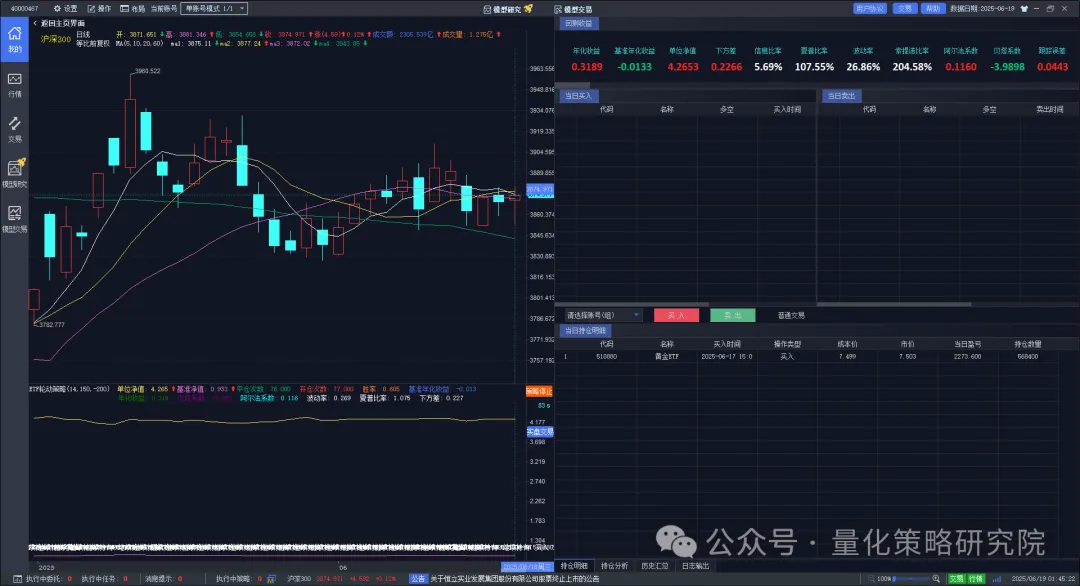Click the 公告 announcement badge in status bar
This screenshot has width=1080, height=586.
[x=418, y=579]
